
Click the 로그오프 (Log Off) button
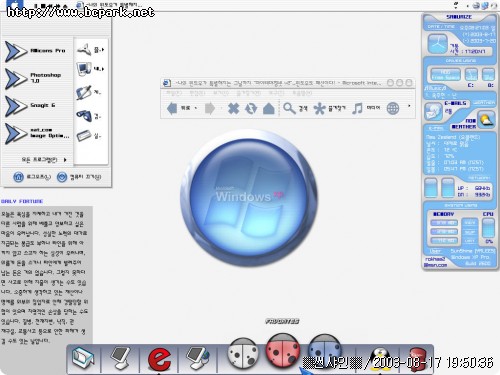click(x=32, y=177)
